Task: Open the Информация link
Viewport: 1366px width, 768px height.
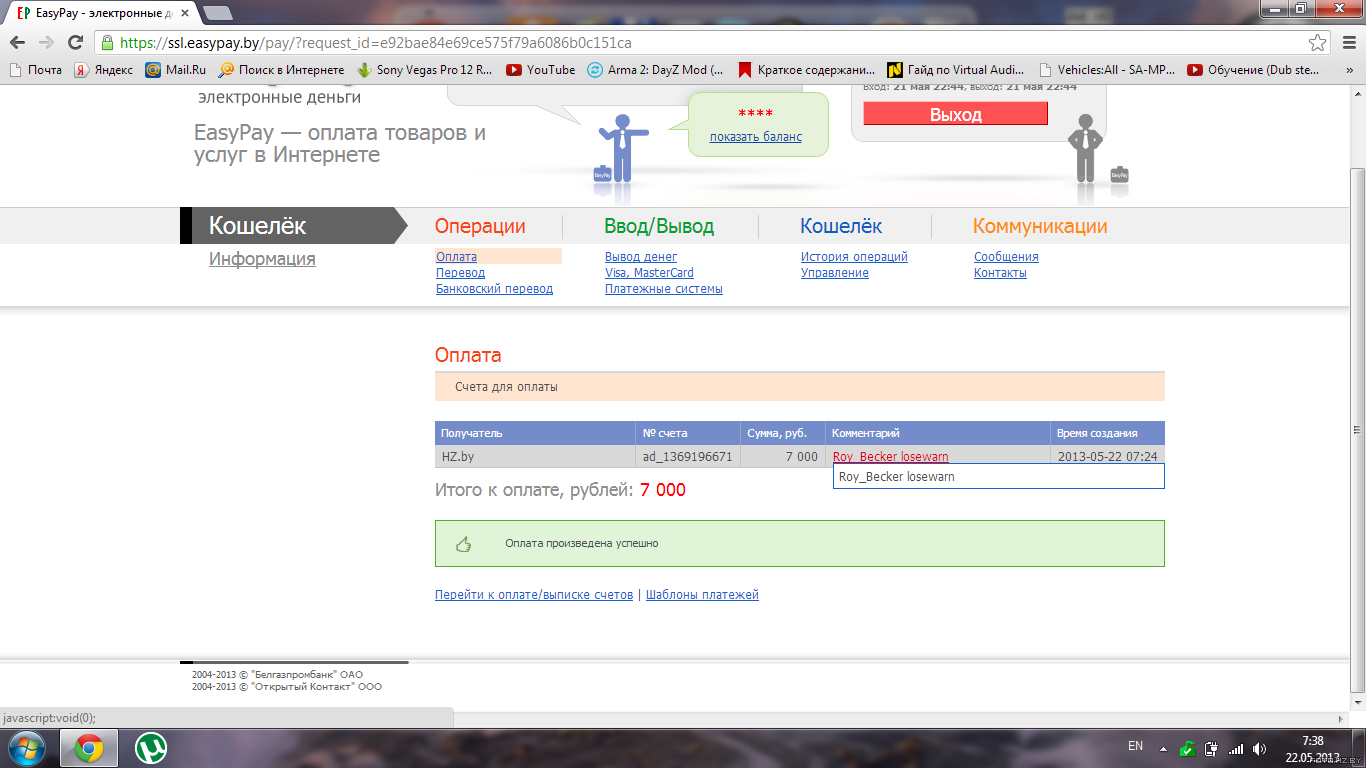Action: click(262, 259)
